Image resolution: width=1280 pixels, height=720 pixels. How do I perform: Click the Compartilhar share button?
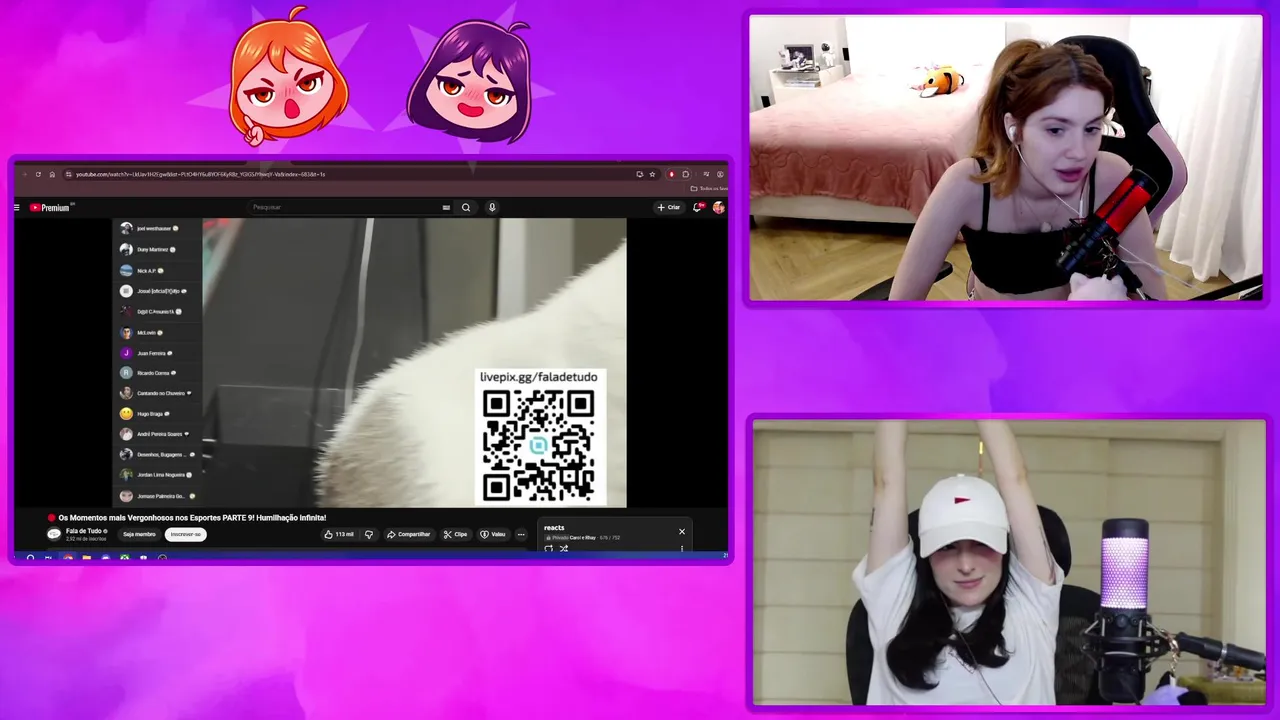[409, 534]
